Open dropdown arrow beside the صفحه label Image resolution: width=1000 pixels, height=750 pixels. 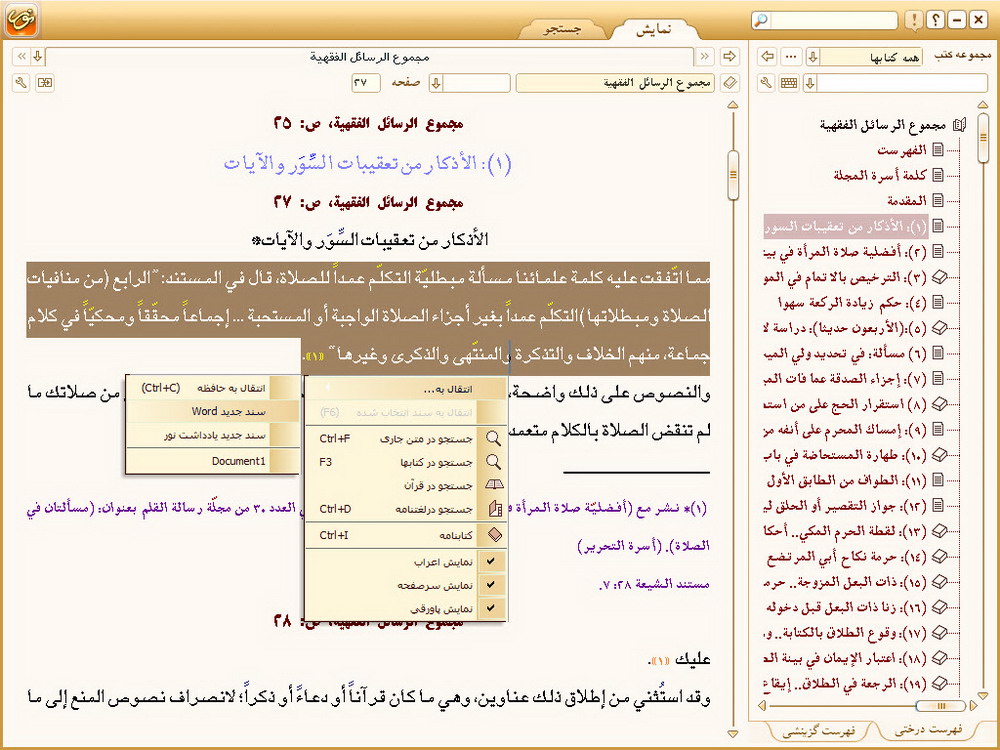(x=436, y=83)
